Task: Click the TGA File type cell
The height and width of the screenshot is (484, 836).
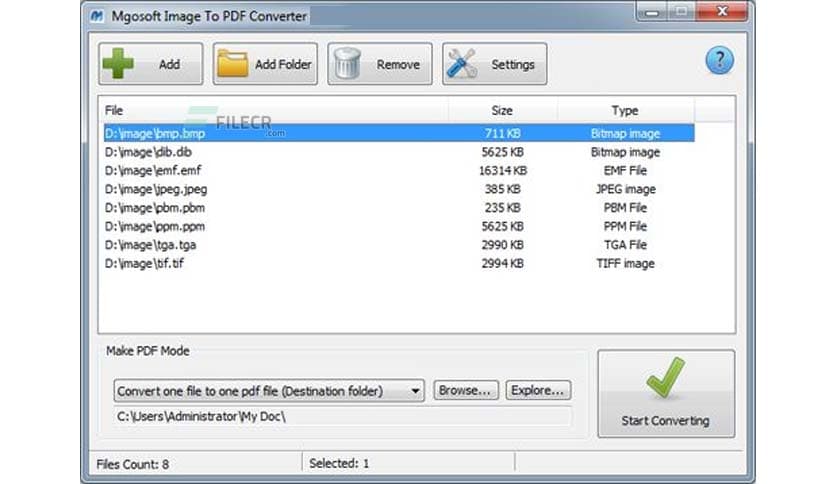Action: click(x=625, y=245)
